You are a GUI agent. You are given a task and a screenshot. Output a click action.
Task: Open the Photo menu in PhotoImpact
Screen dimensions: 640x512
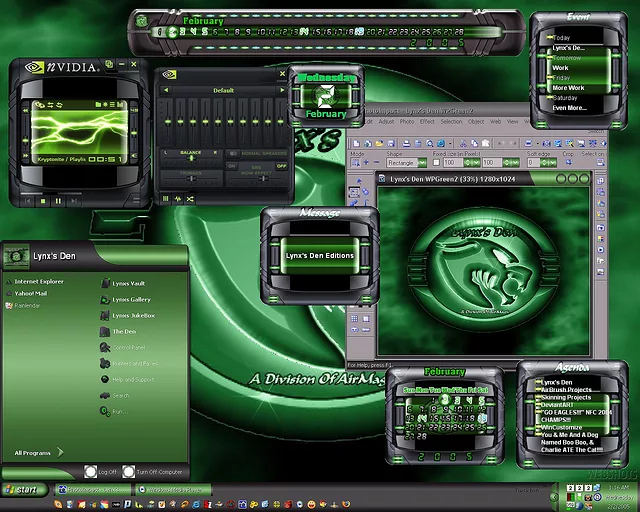(x=407, y=121)
